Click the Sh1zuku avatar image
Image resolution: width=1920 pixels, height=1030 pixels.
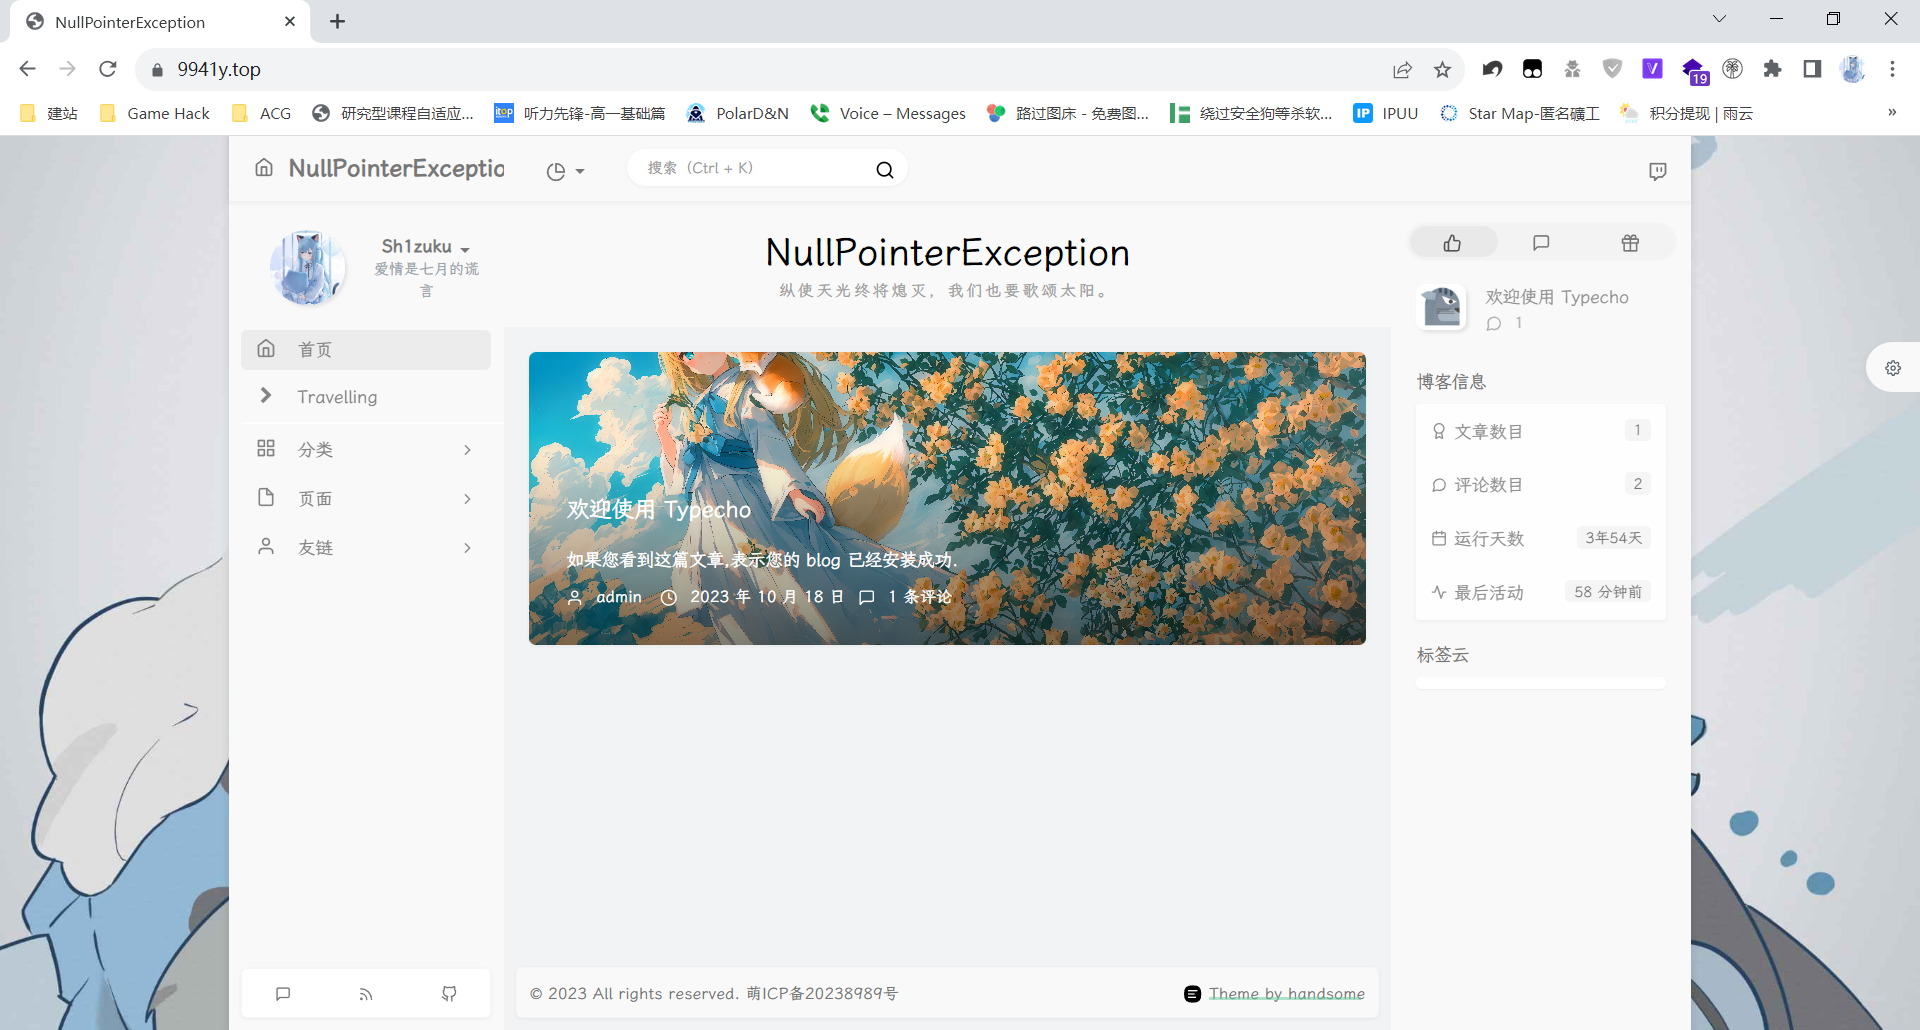pos(308,267)
